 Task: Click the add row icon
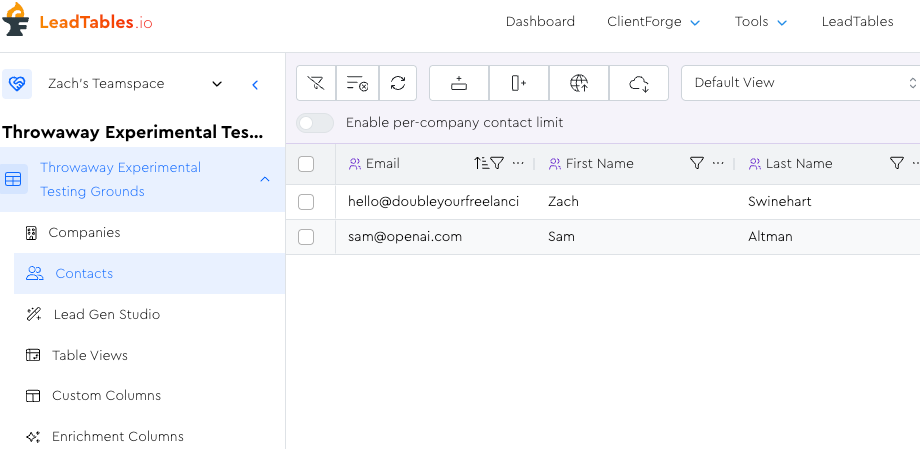point(459,84)
